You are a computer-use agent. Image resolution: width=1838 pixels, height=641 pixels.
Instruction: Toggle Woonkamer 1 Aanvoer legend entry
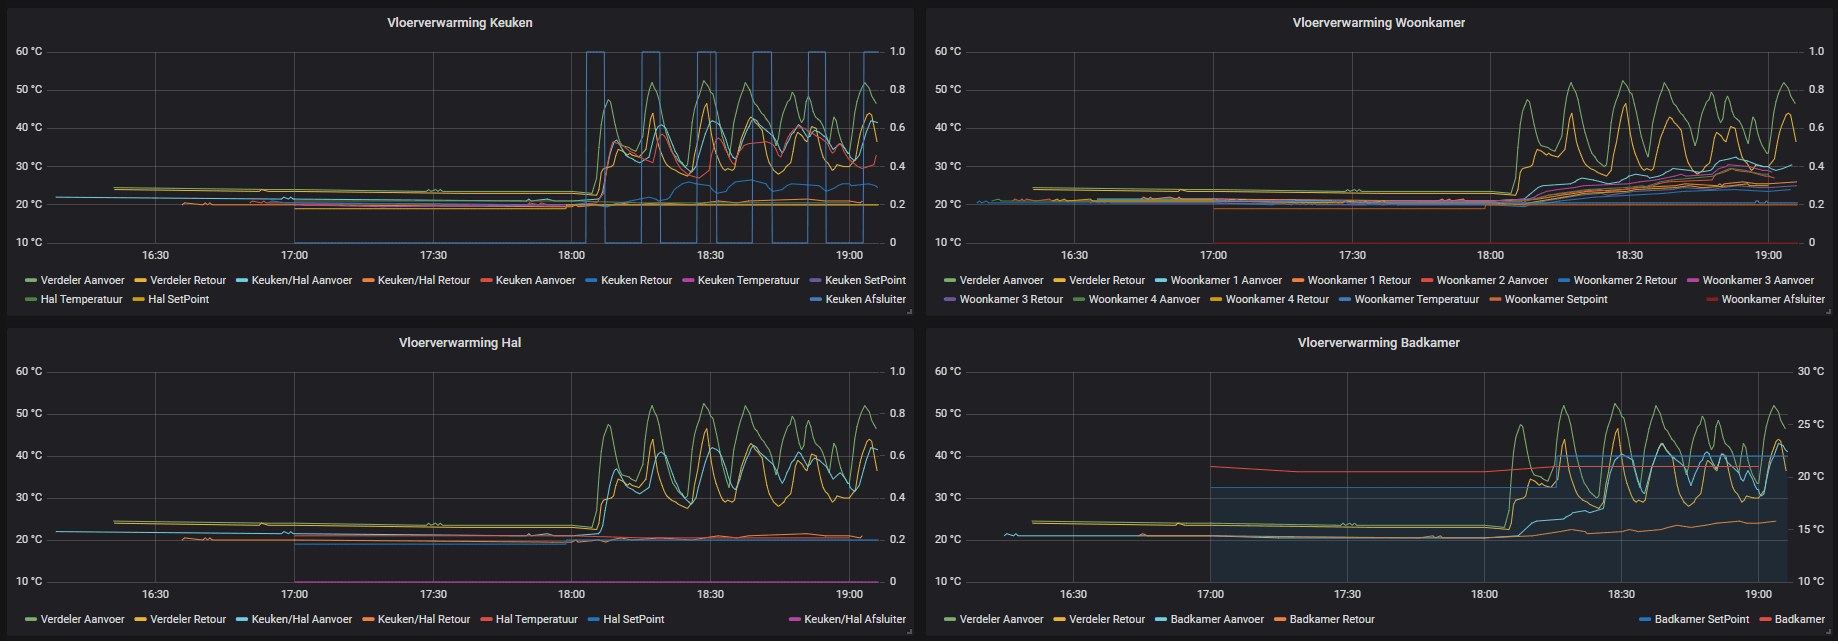(1226, 281)
